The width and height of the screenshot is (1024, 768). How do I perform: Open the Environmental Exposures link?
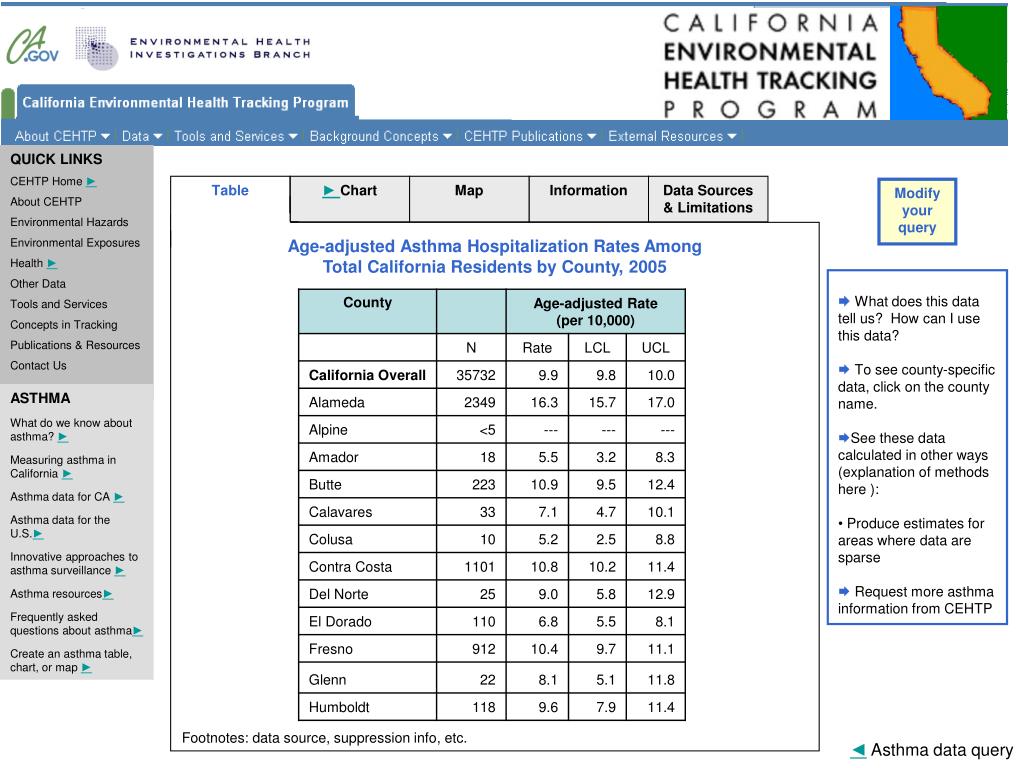click(75, 243)
